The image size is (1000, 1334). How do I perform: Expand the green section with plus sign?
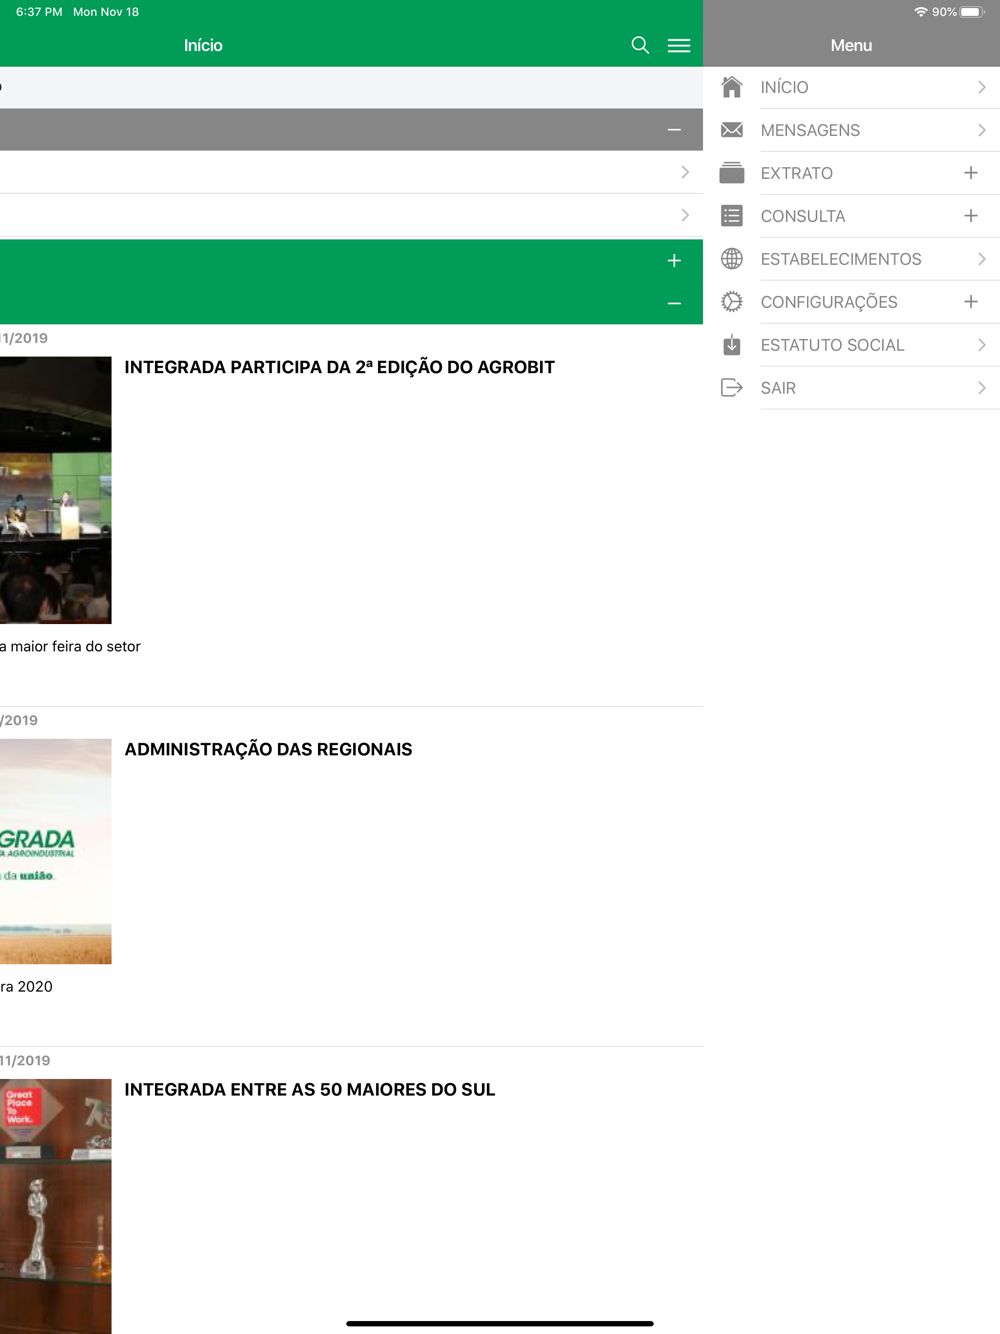(674, 261)
